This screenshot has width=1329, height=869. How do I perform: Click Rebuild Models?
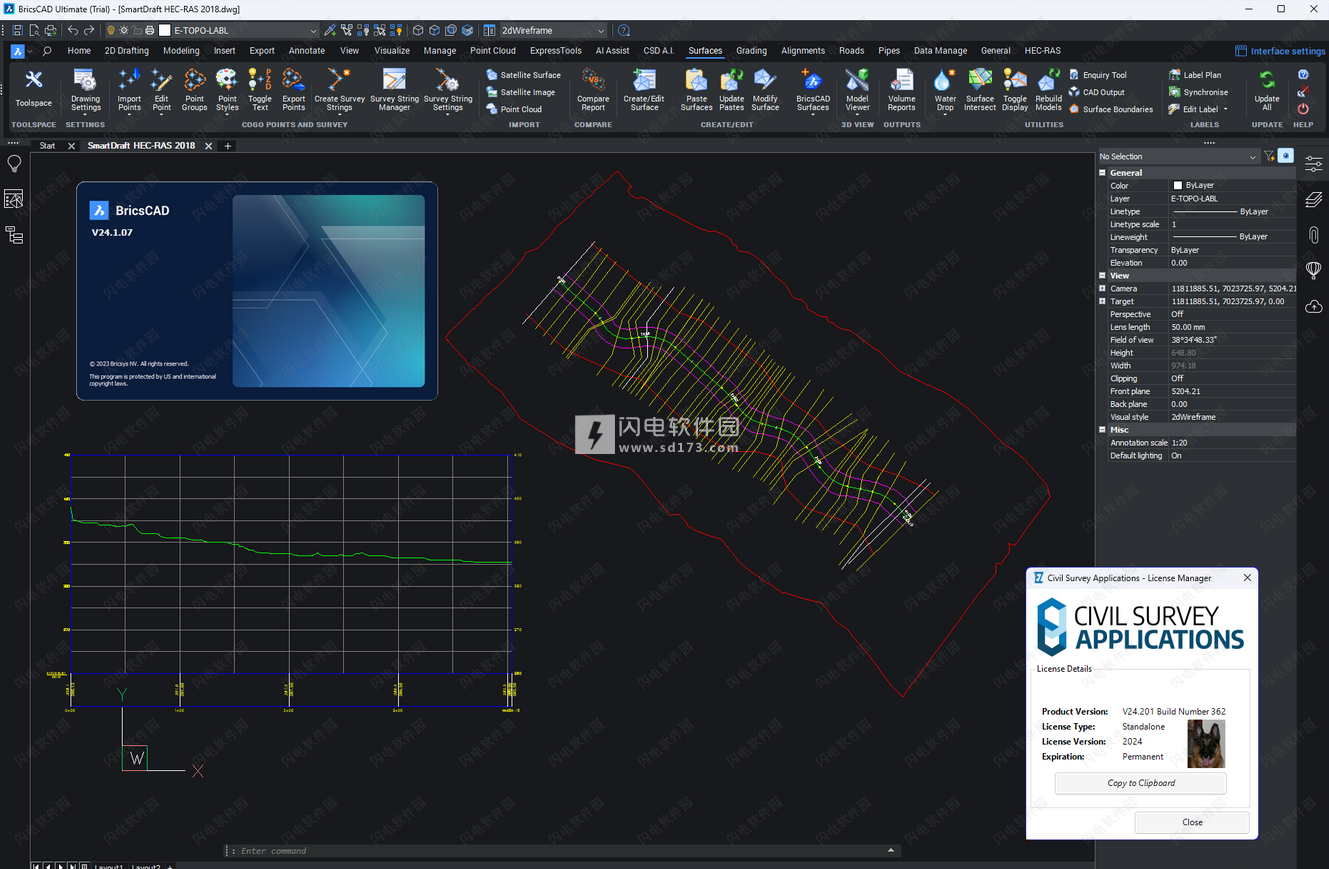tap(1048, 90)
